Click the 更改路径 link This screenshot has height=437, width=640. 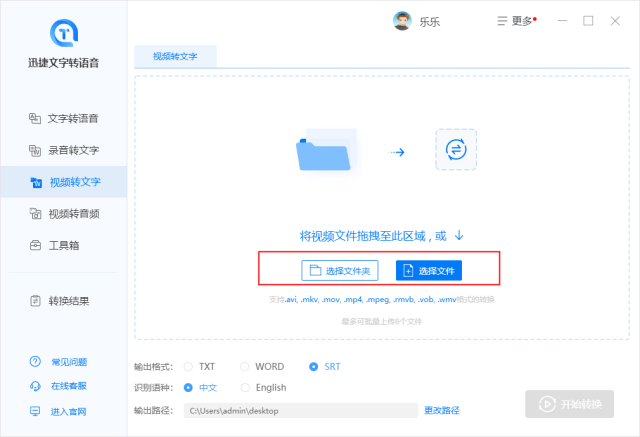[442, 410]
